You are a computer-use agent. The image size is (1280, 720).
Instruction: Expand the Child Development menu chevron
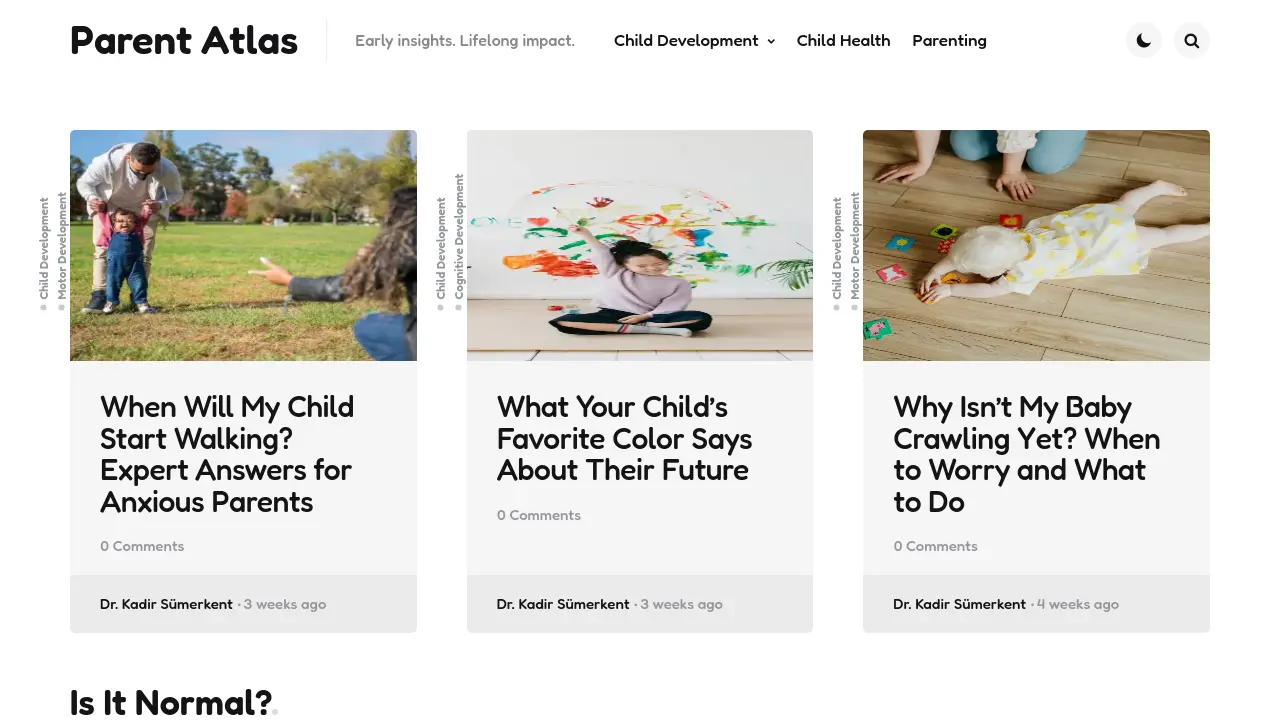[771, 41]
